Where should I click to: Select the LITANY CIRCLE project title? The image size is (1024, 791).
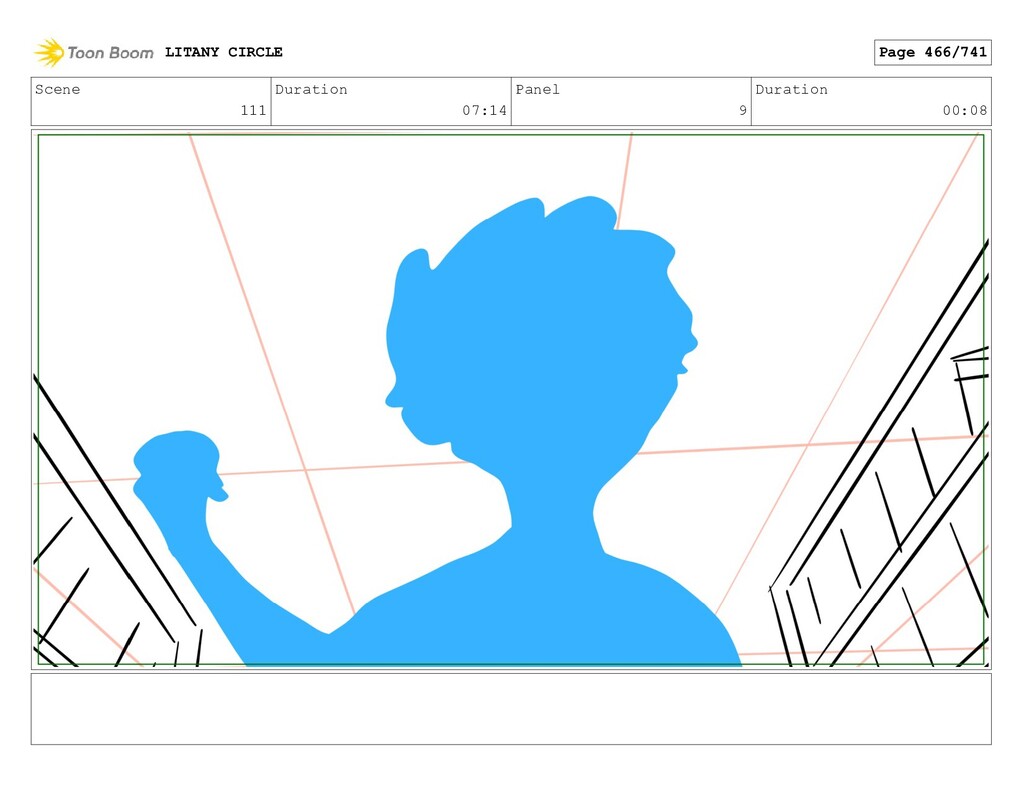click(223, 52)
